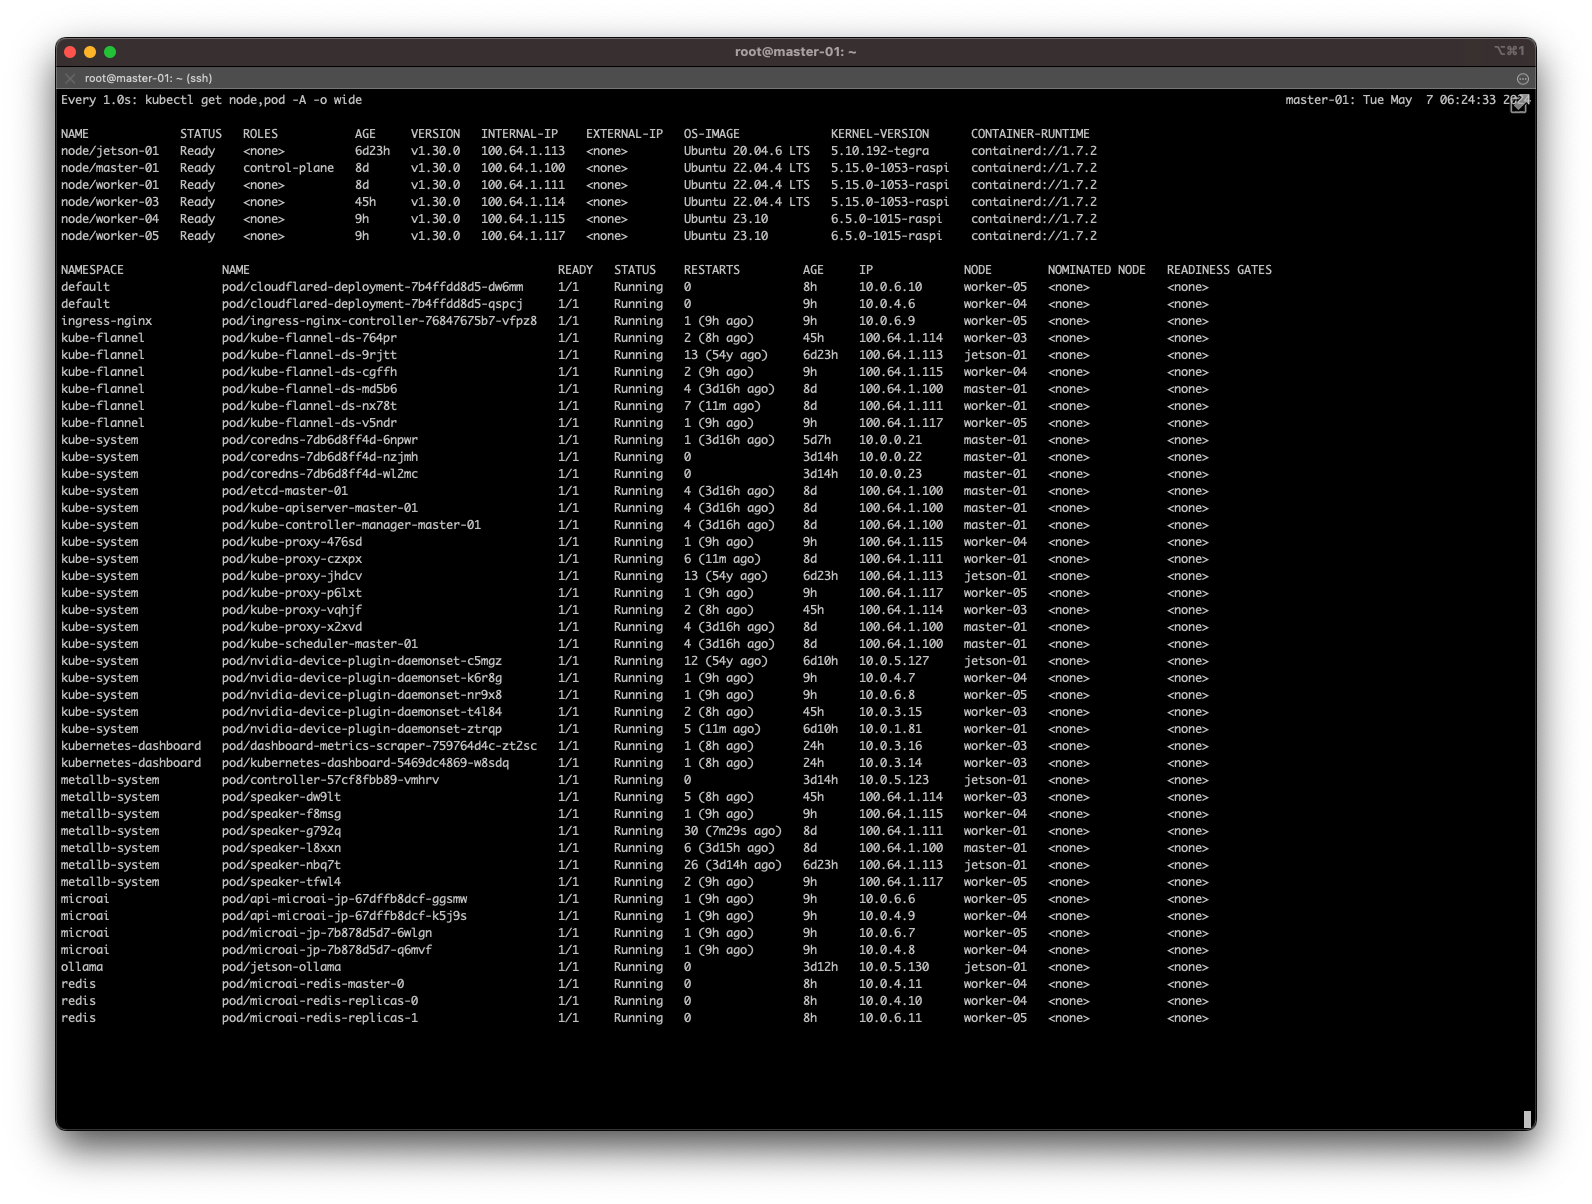Click the pod IP 10.0.6.10
The width and height of the screenshot is (1592, 1204).
point(891,287)
